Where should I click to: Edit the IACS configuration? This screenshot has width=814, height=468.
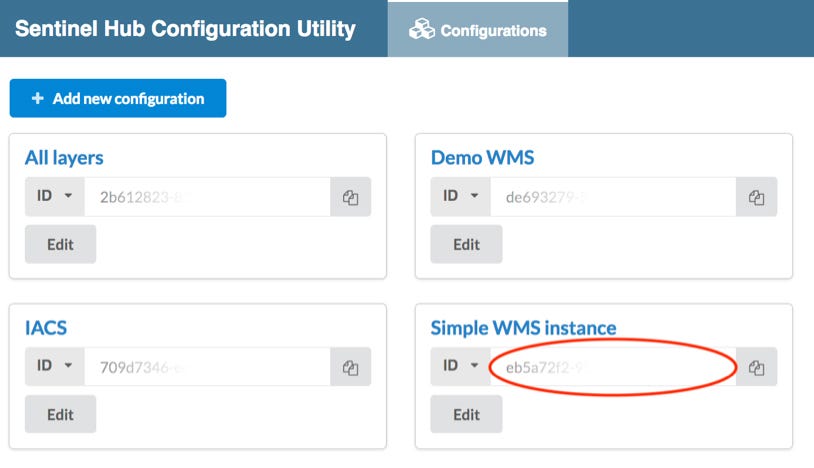click(x=60, y=415)
